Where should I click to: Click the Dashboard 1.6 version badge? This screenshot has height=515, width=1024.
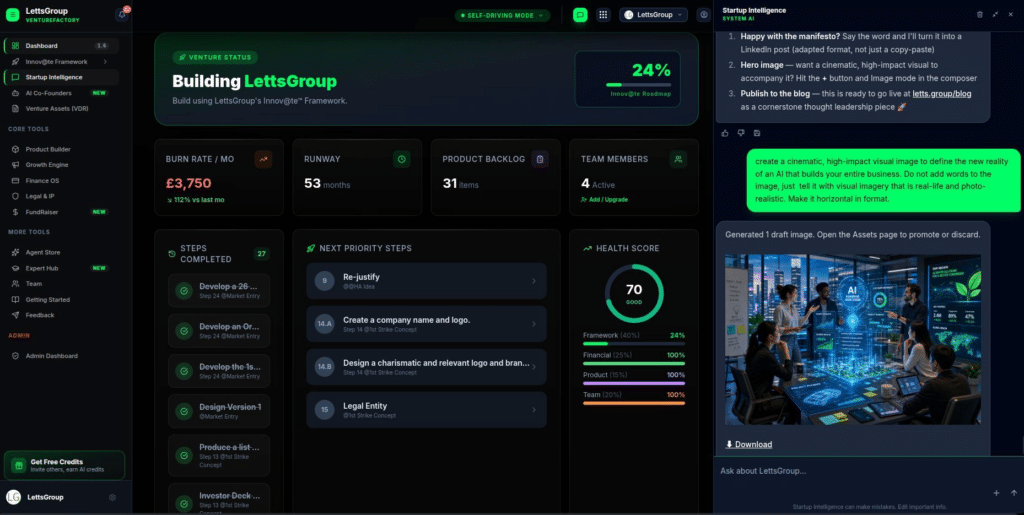point(101,46)
